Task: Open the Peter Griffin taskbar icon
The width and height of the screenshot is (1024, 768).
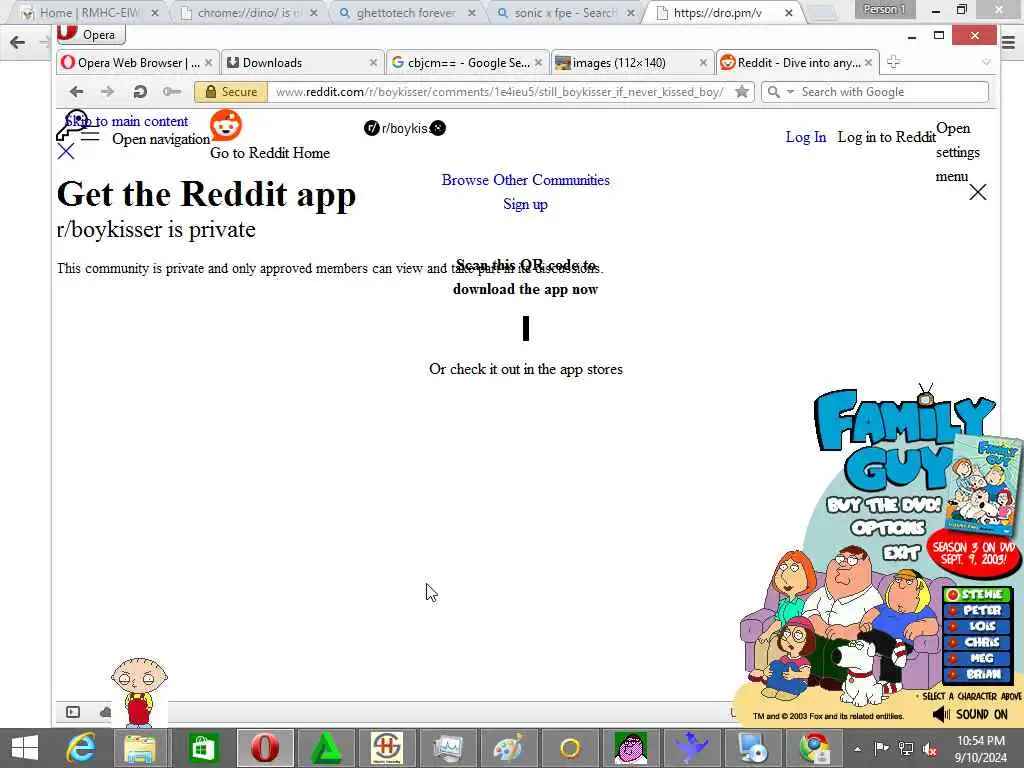Action: point(630,748)
